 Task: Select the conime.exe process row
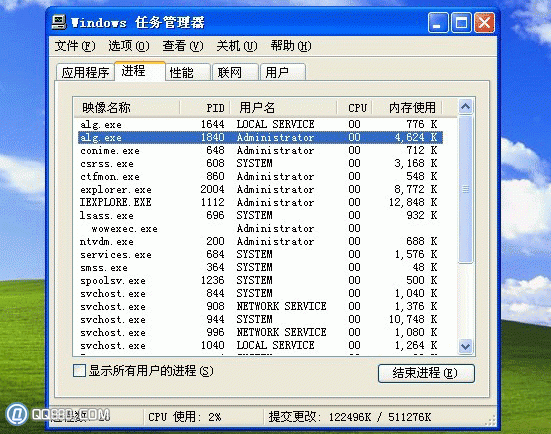260,150
